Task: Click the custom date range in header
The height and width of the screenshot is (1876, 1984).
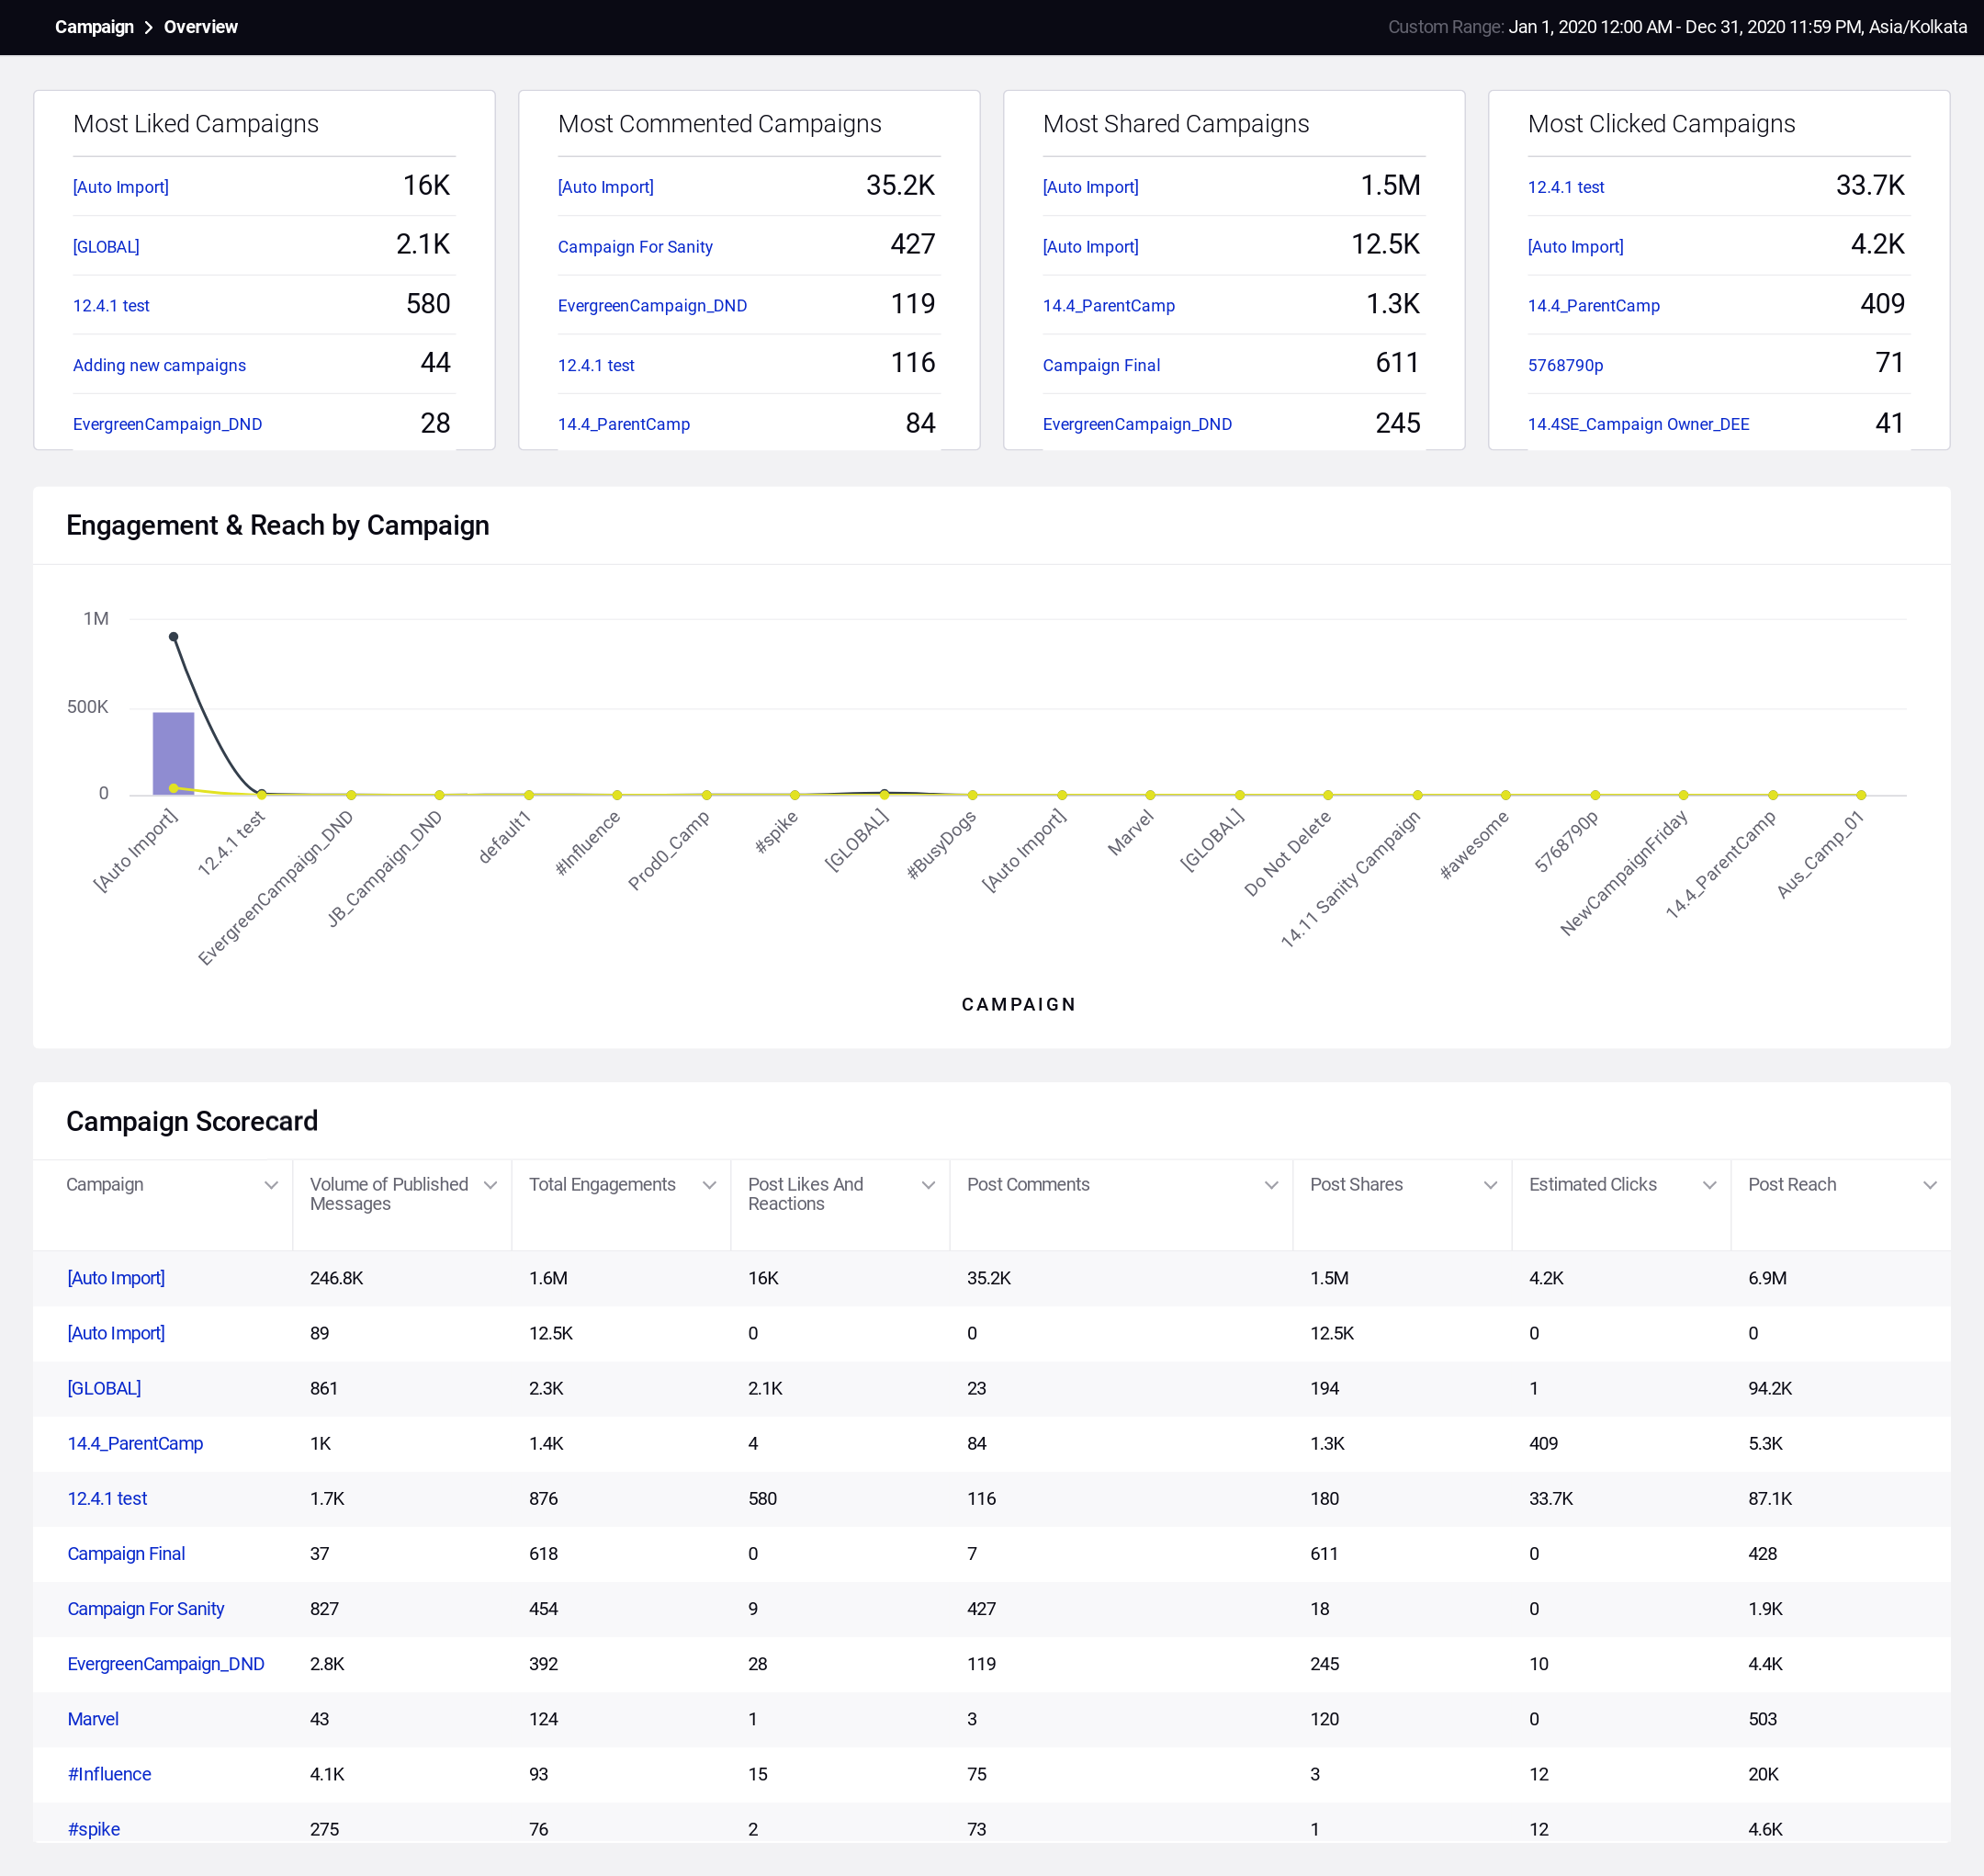Action: [x=1677, y=27]
